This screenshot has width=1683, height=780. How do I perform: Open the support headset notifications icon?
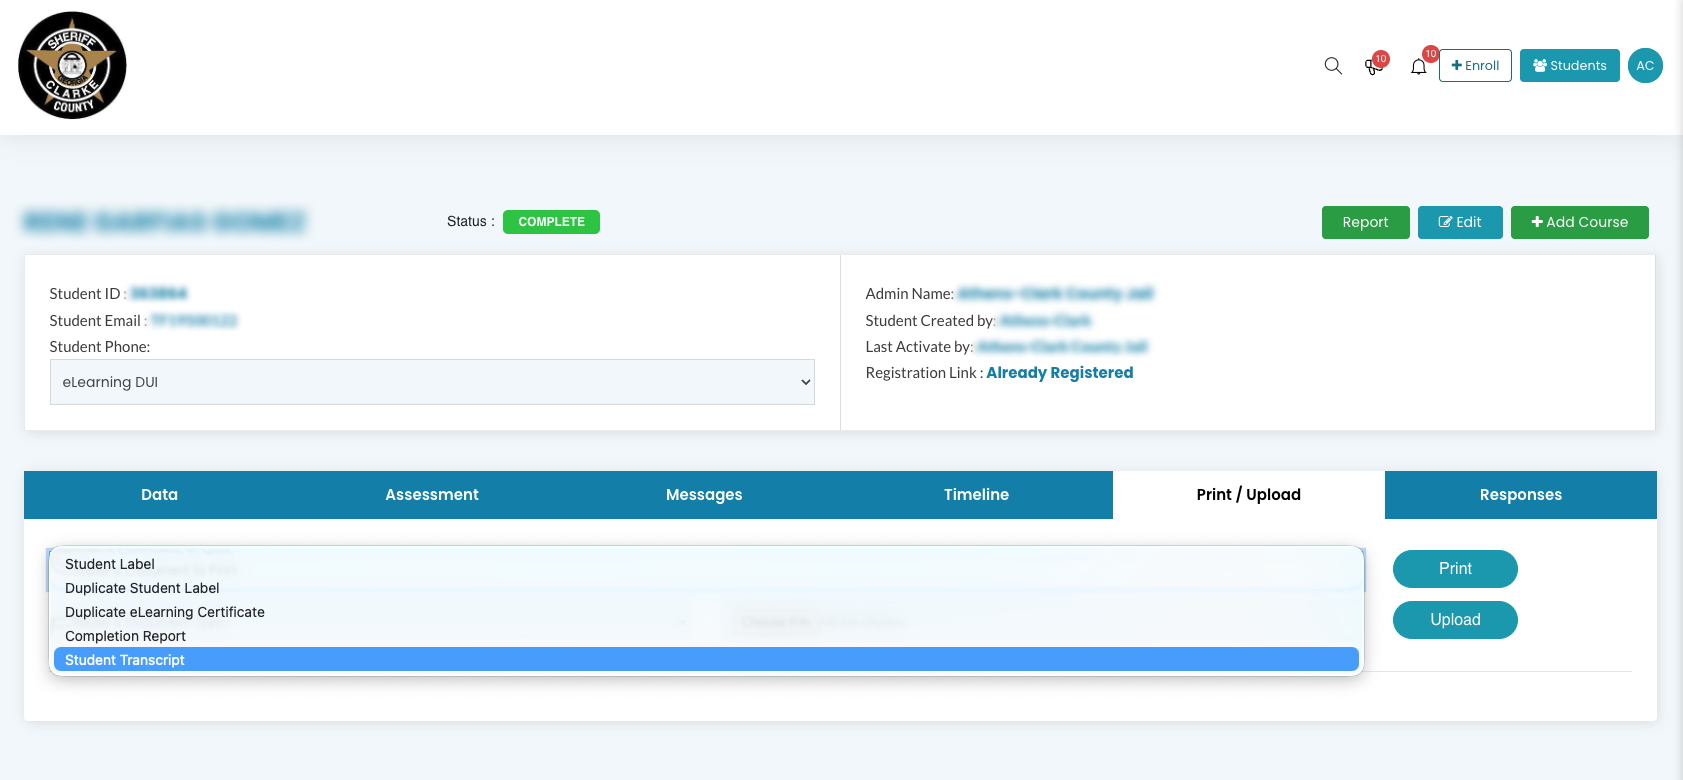(x=1374, y=67)
